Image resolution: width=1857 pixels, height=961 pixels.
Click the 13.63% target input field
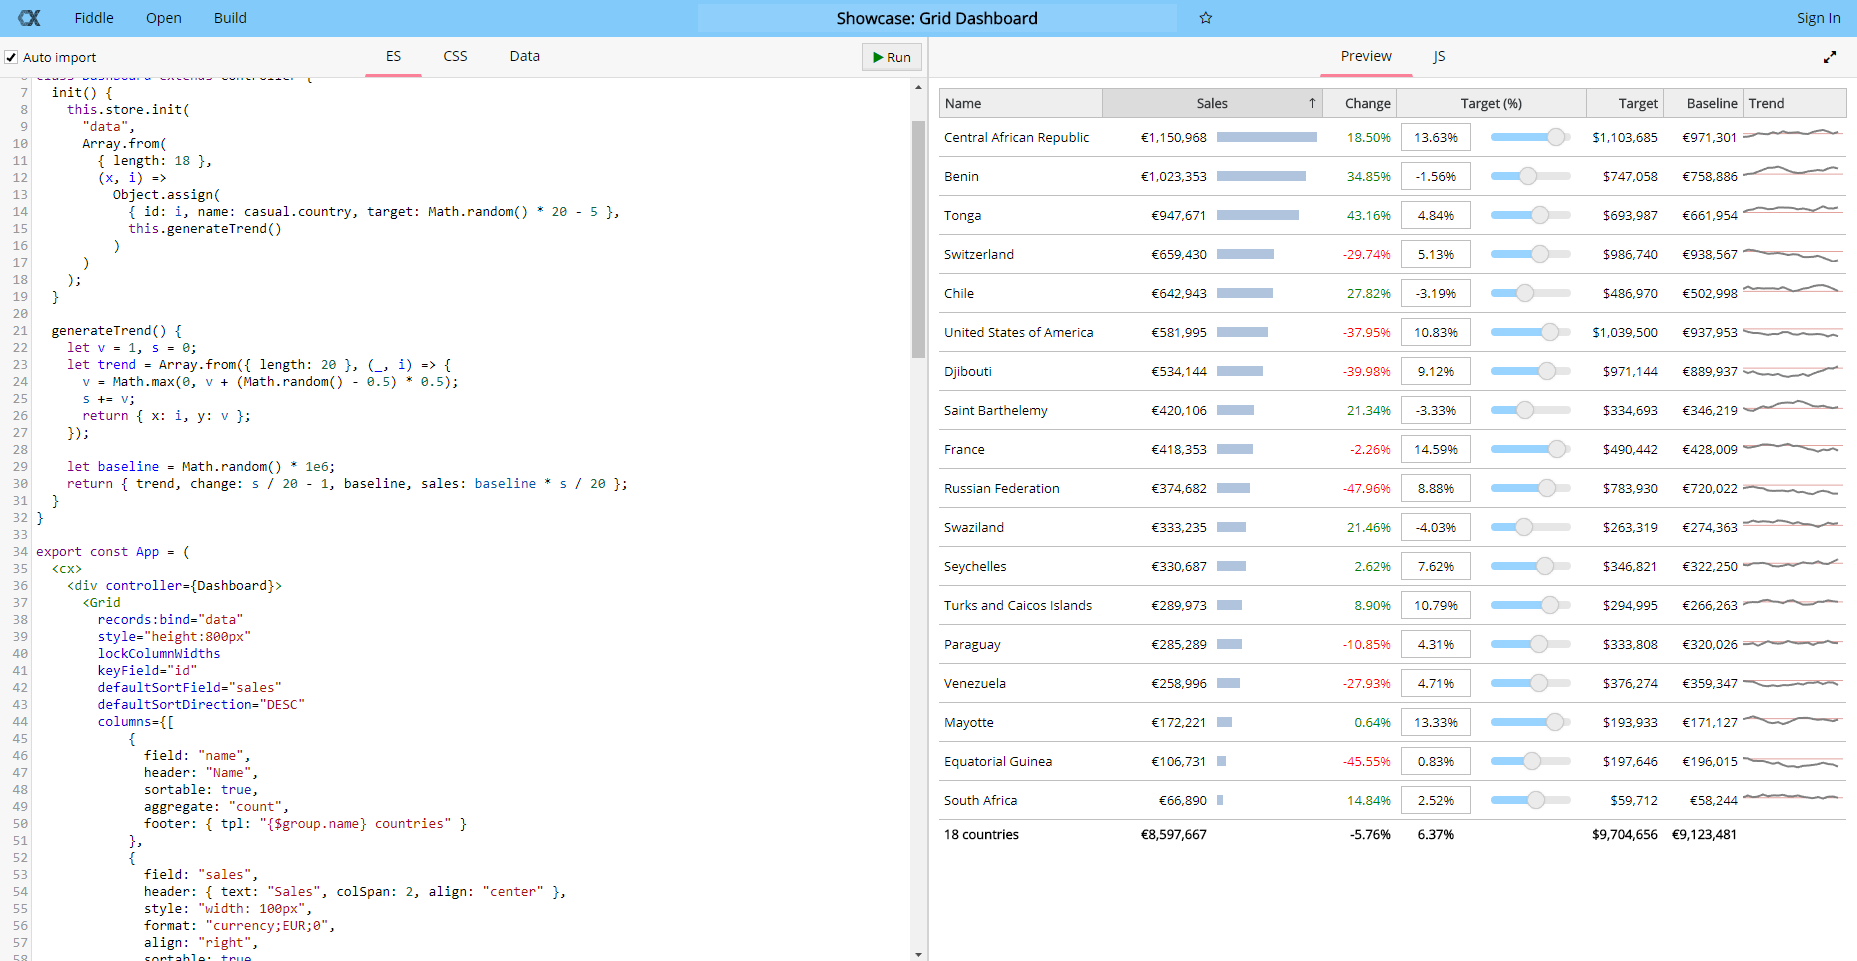1436,137
